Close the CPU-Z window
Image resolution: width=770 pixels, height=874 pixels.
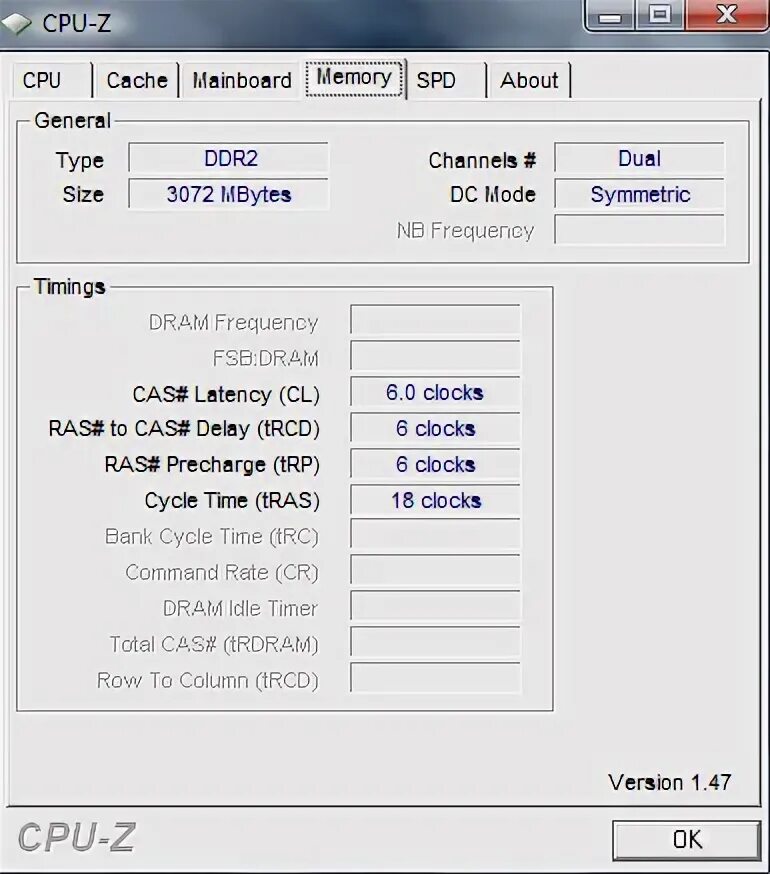[x=726, y=14]
